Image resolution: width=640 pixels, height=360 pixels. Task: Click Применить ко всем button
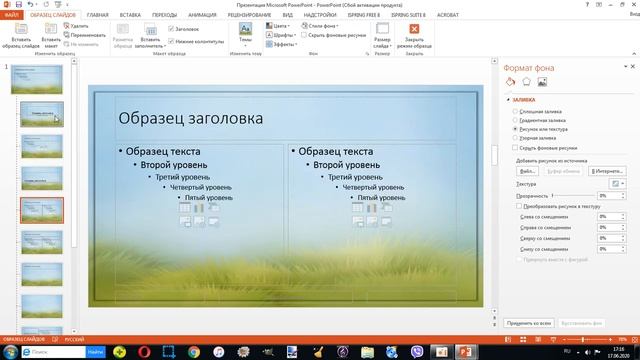point(529,323)
